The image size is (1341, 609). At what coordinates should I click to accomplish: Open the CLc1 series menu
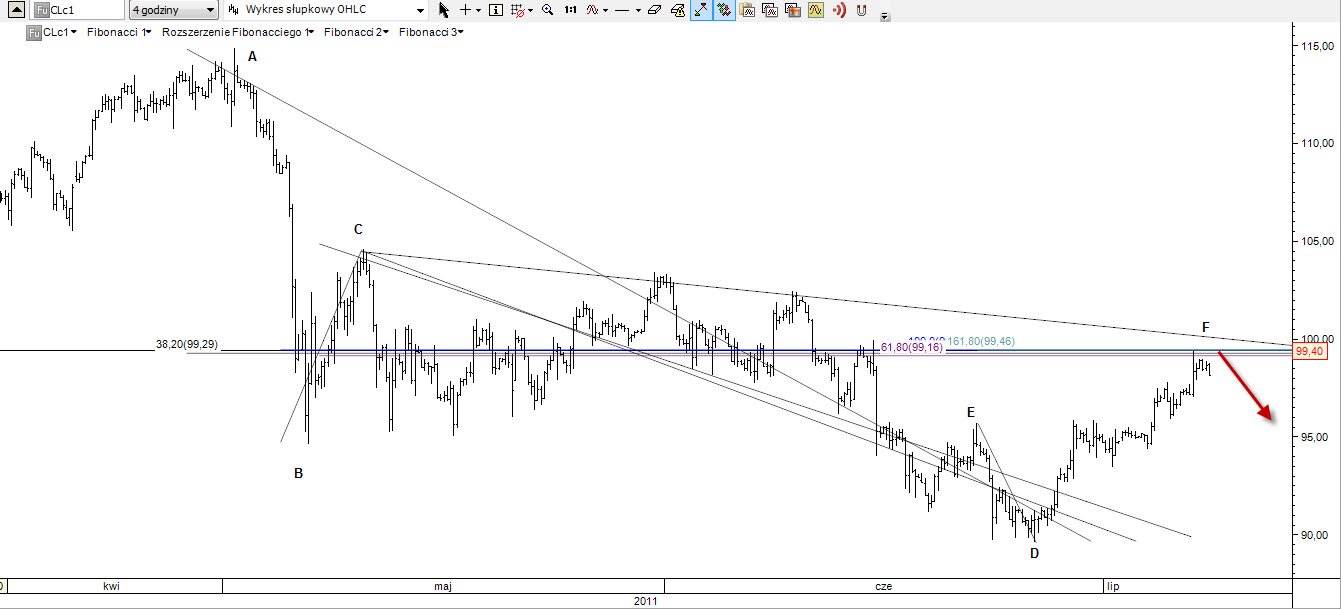60,32
